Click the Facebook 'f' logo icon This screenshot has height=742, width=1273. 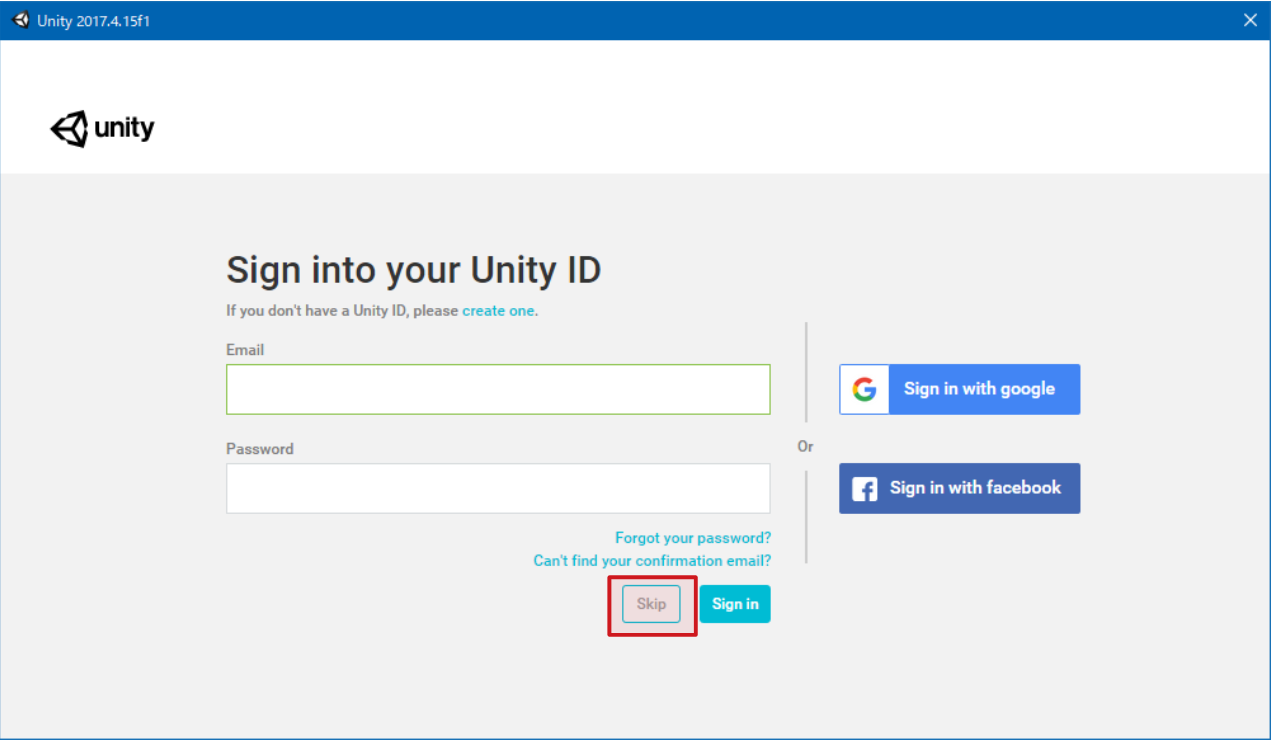[864, 489]
